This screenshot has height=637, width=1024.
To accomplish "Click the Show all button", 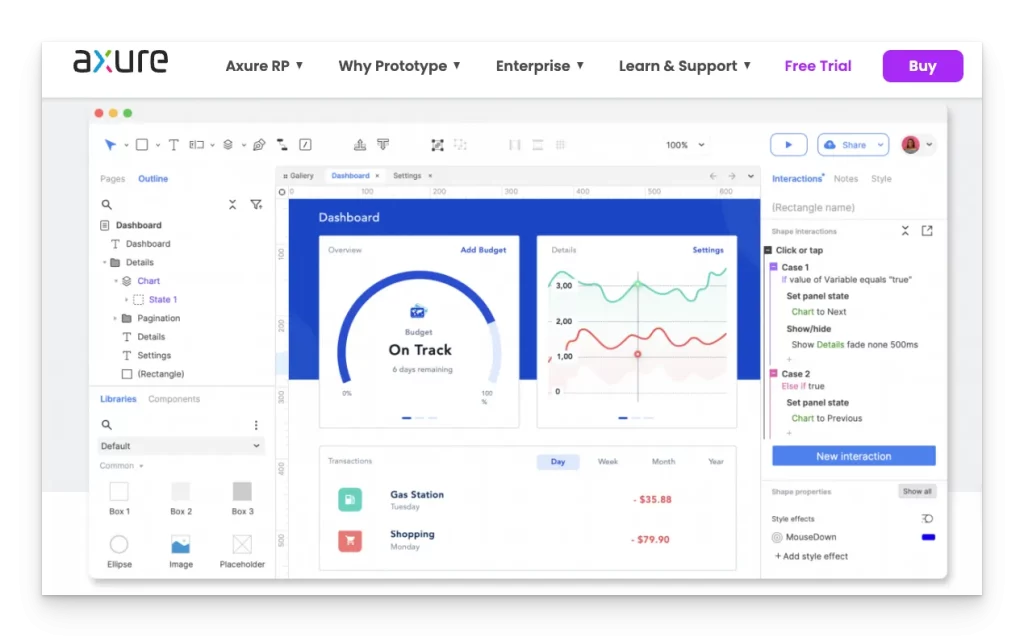I will click(x=917, y=491).
